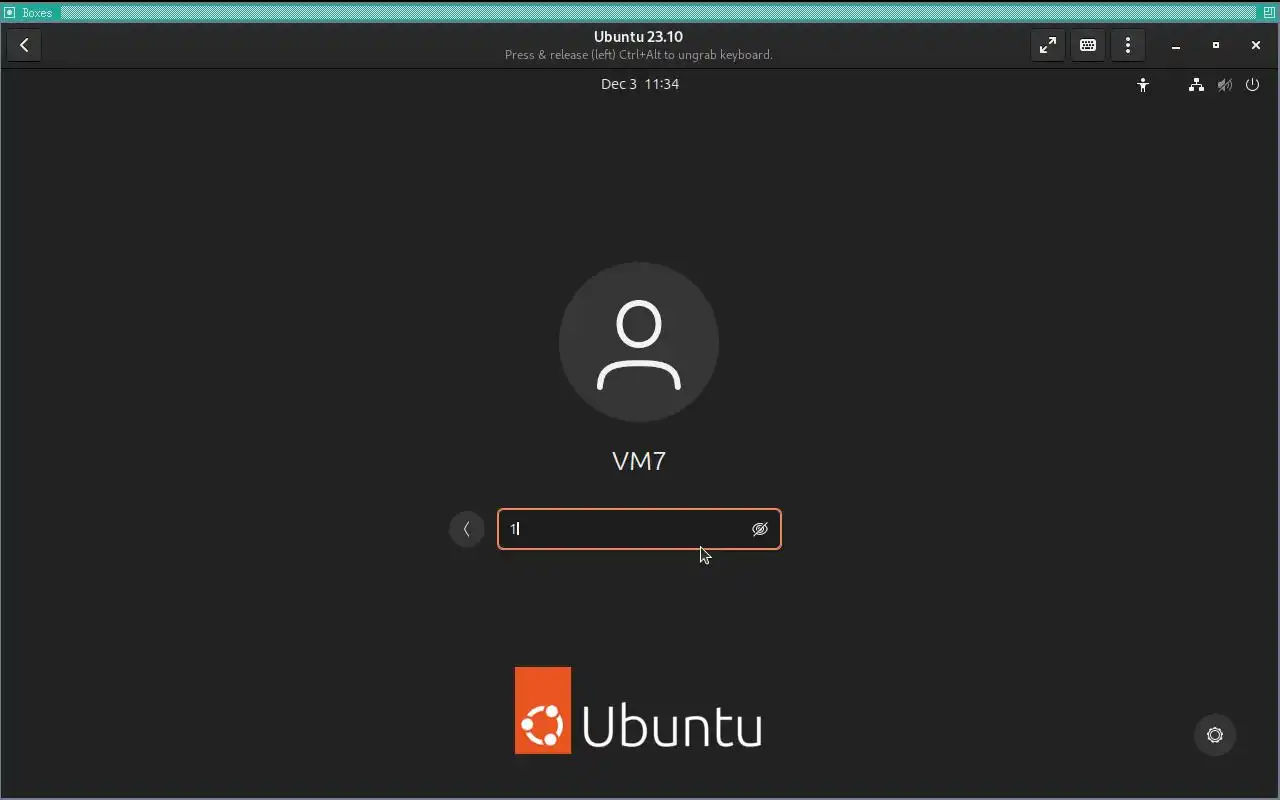Open the three-dots menu in Boxes header
Screen dimensions: 1280x800
(1128, 45)
